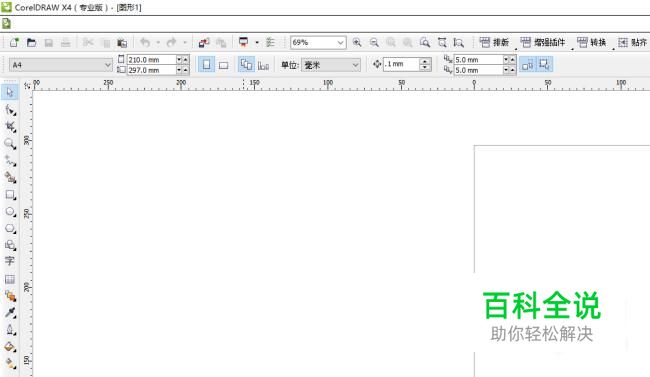Open a file with folder icon
650x377 pixels.
pyautogui.click(x=31, y=42)
